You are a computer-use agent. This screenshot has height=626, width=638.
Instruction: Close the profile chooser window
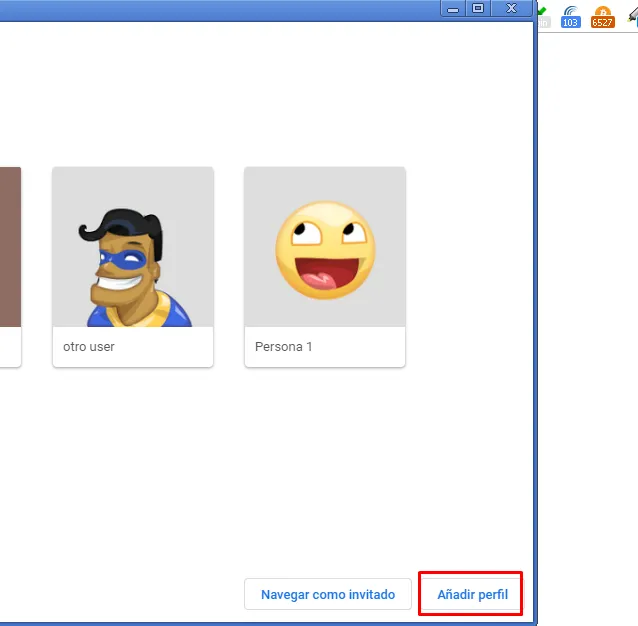coord(511,9)
